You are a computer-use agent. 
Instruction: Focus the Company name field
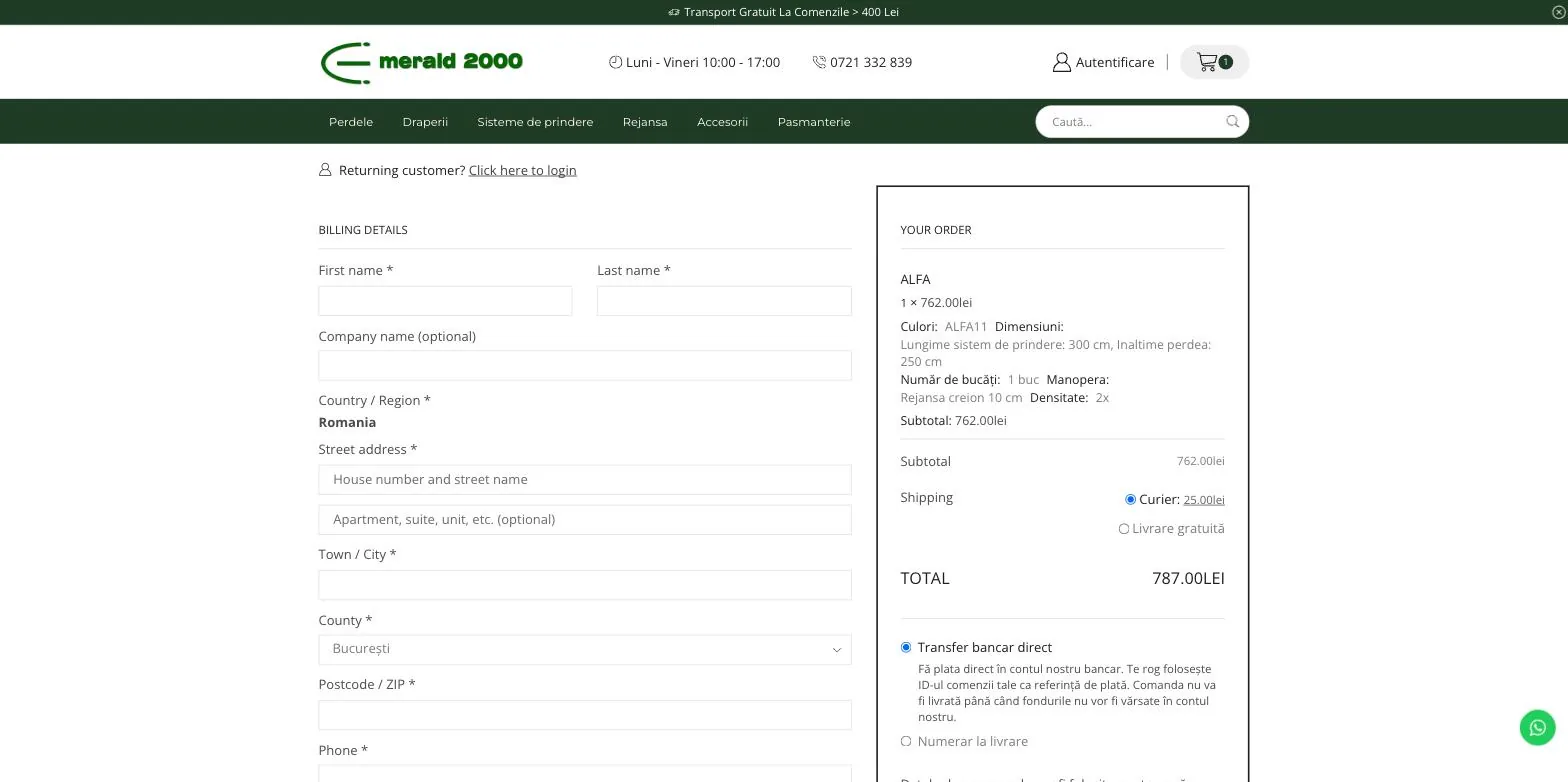click(x=585, y=365)
